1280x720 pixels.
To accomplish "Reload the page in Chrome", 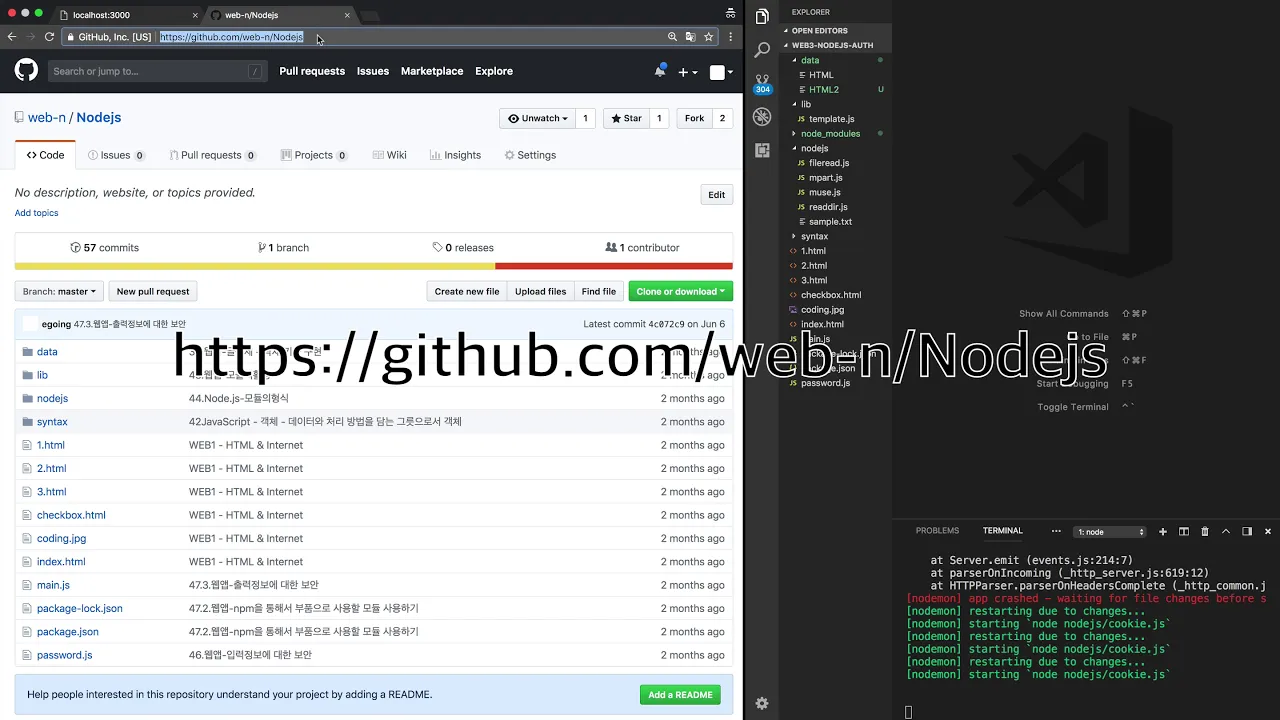I will (49, 37).
